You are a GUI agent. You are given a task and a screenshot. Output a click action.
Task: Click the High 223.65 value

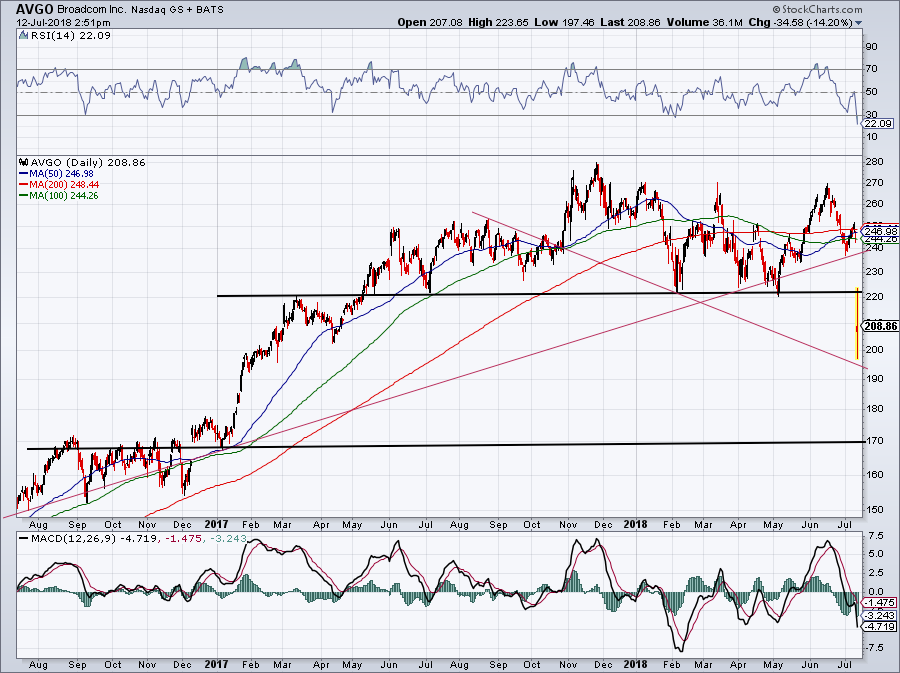[498, 22]
